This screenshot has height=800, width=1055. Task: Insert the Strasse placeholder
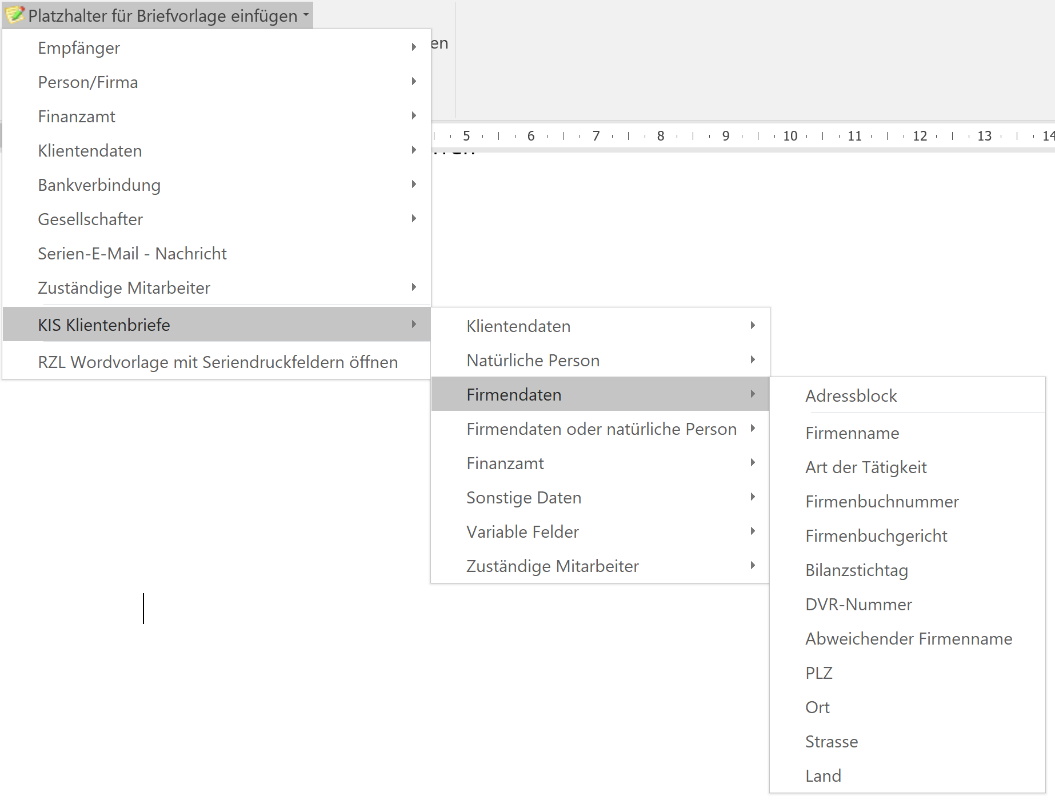click(831, 742)
